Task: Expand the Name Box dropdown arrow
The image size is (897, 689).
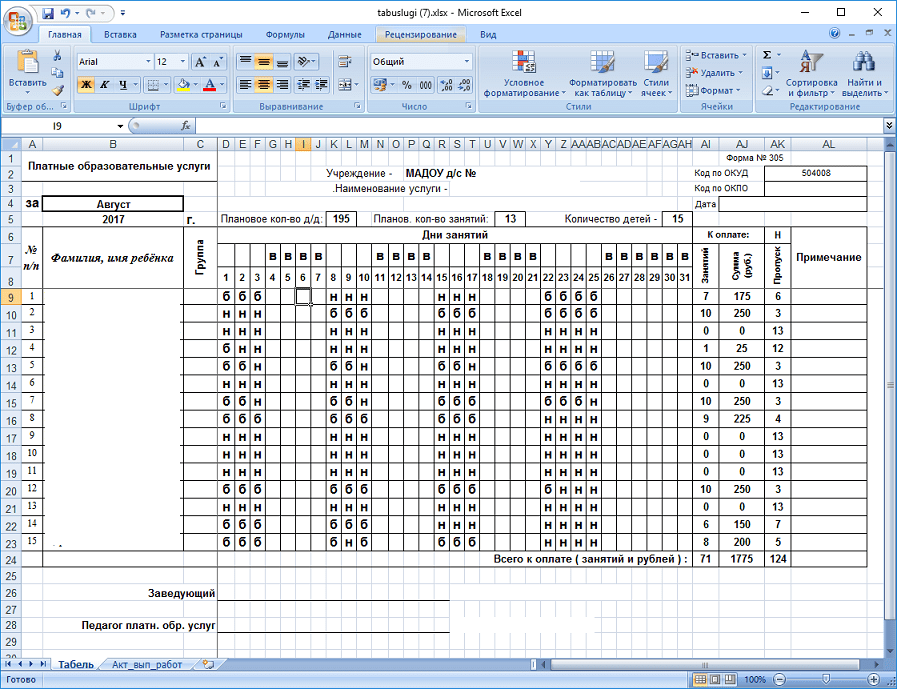Action: point(121,126)
